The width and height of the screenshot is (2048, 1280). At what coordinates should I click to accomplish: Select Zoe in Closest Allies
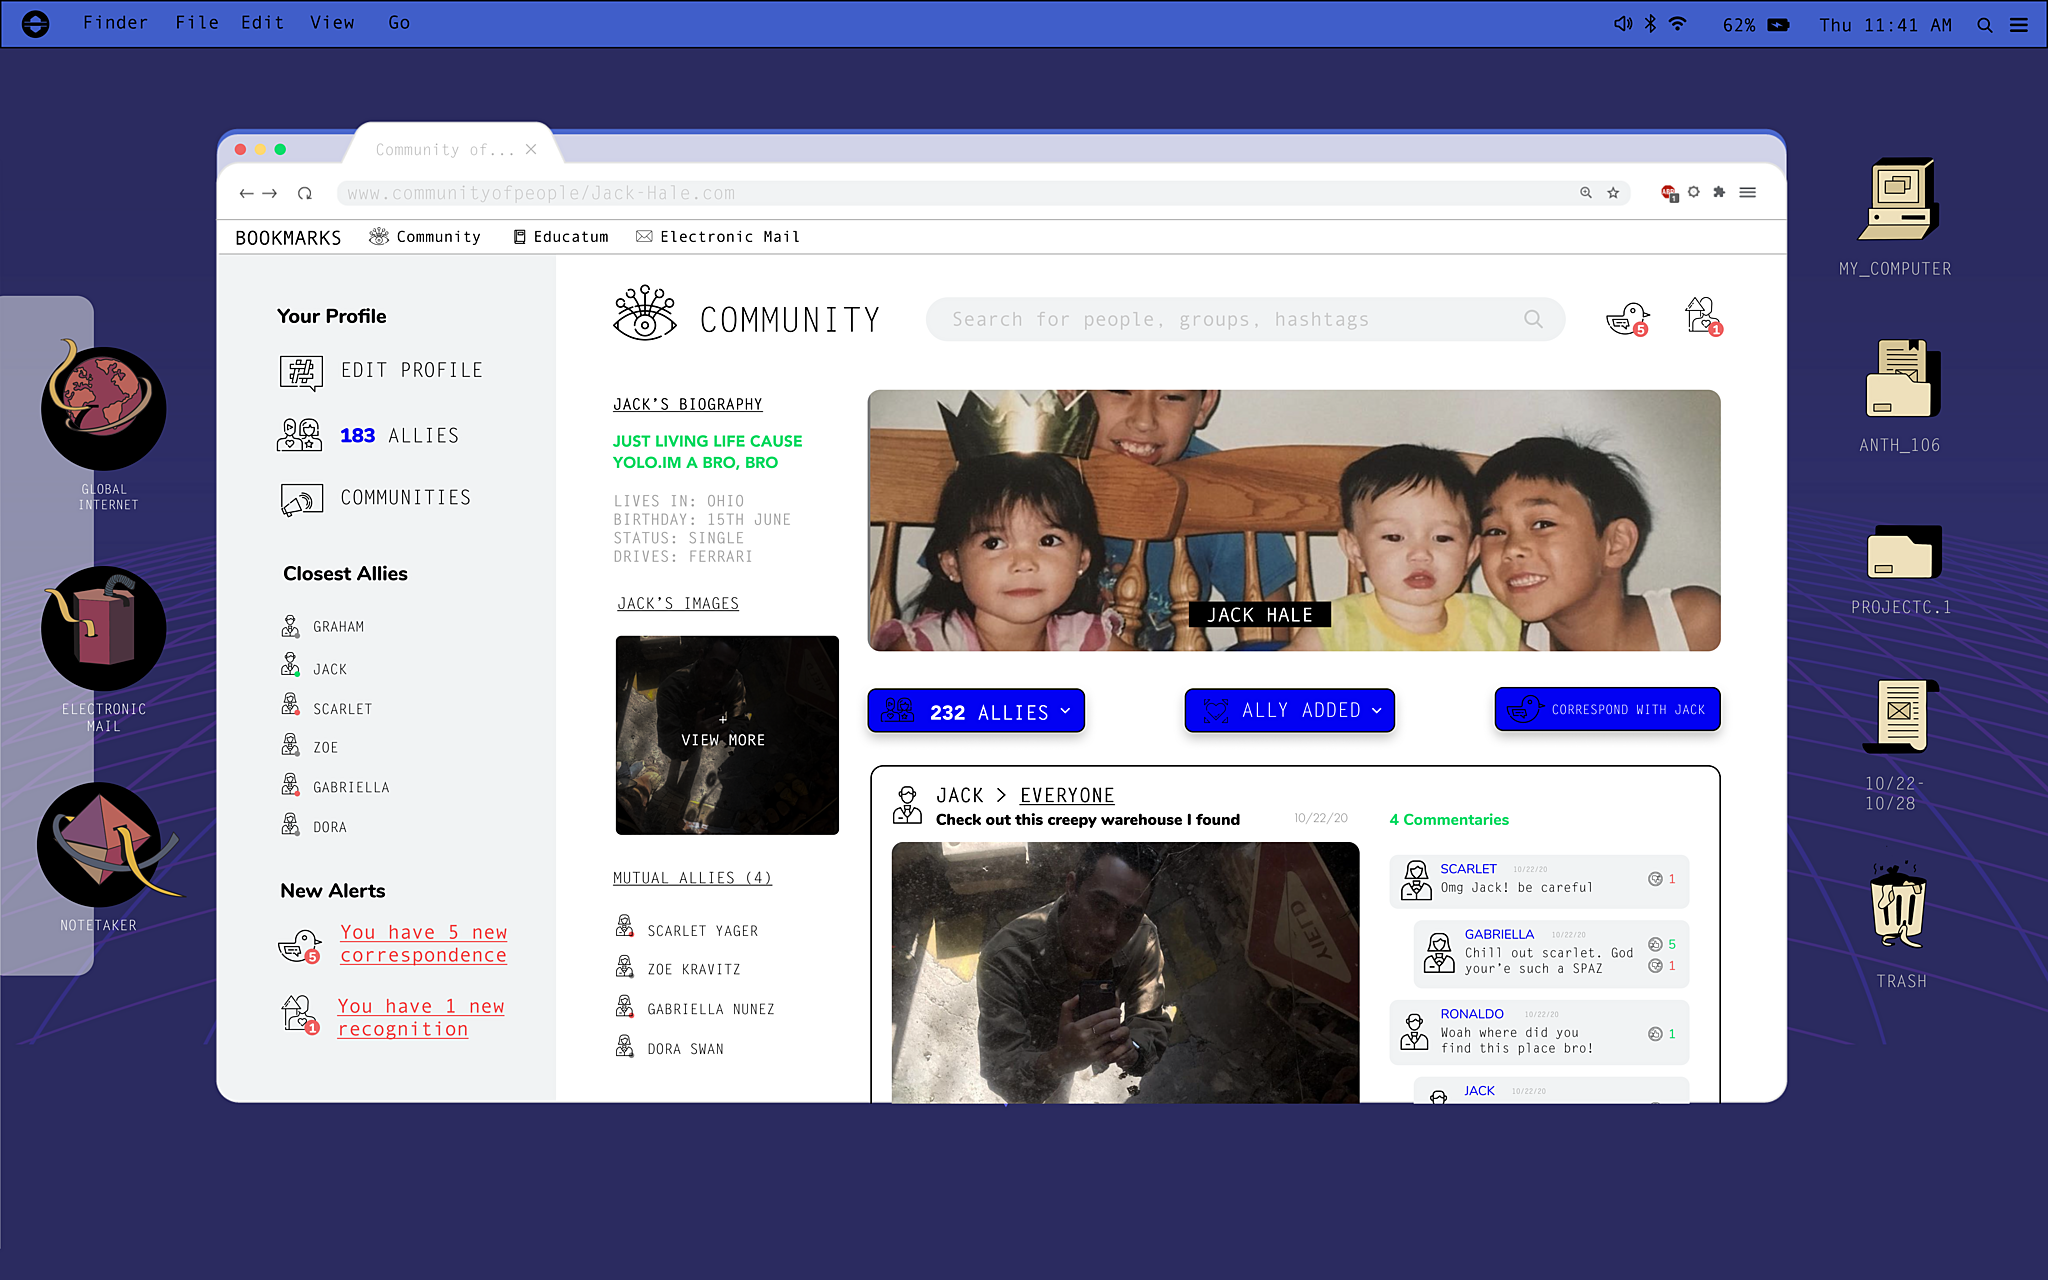point(310,747)
